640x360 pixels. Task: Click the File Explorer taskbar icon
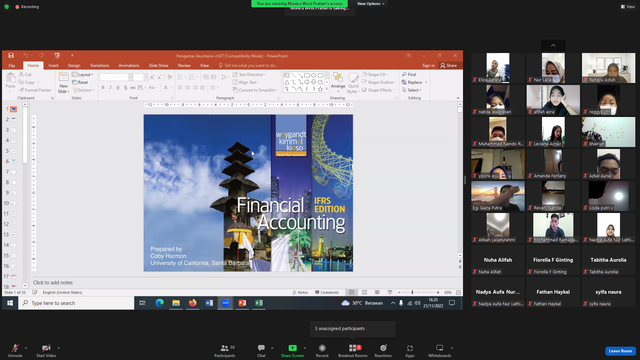pos(176,303)
